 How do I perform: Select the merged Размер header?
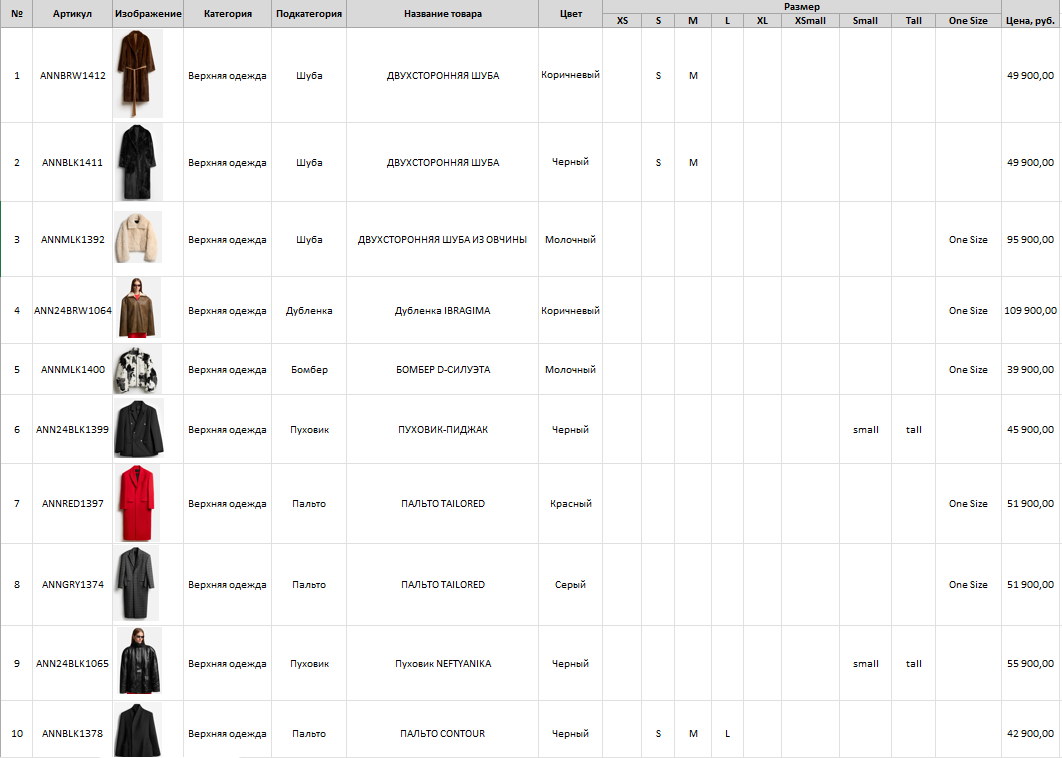[802, 7]
